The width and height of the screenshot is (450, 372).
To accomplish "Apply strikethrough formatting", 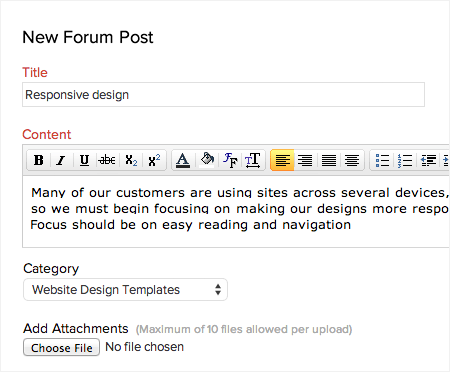I will (107, 160).
